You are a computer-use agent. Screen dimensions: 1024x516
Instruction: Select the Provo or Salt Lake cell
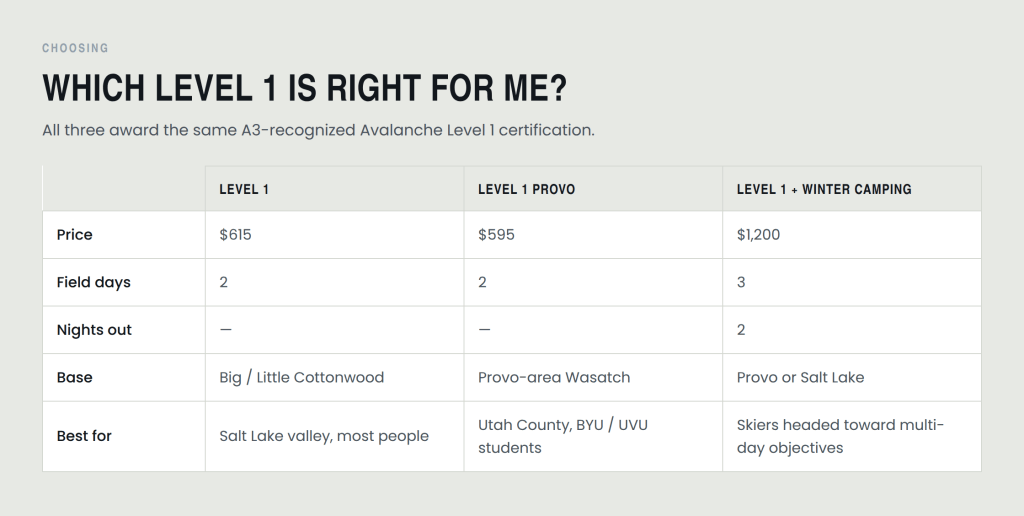(x=852, y=378)
